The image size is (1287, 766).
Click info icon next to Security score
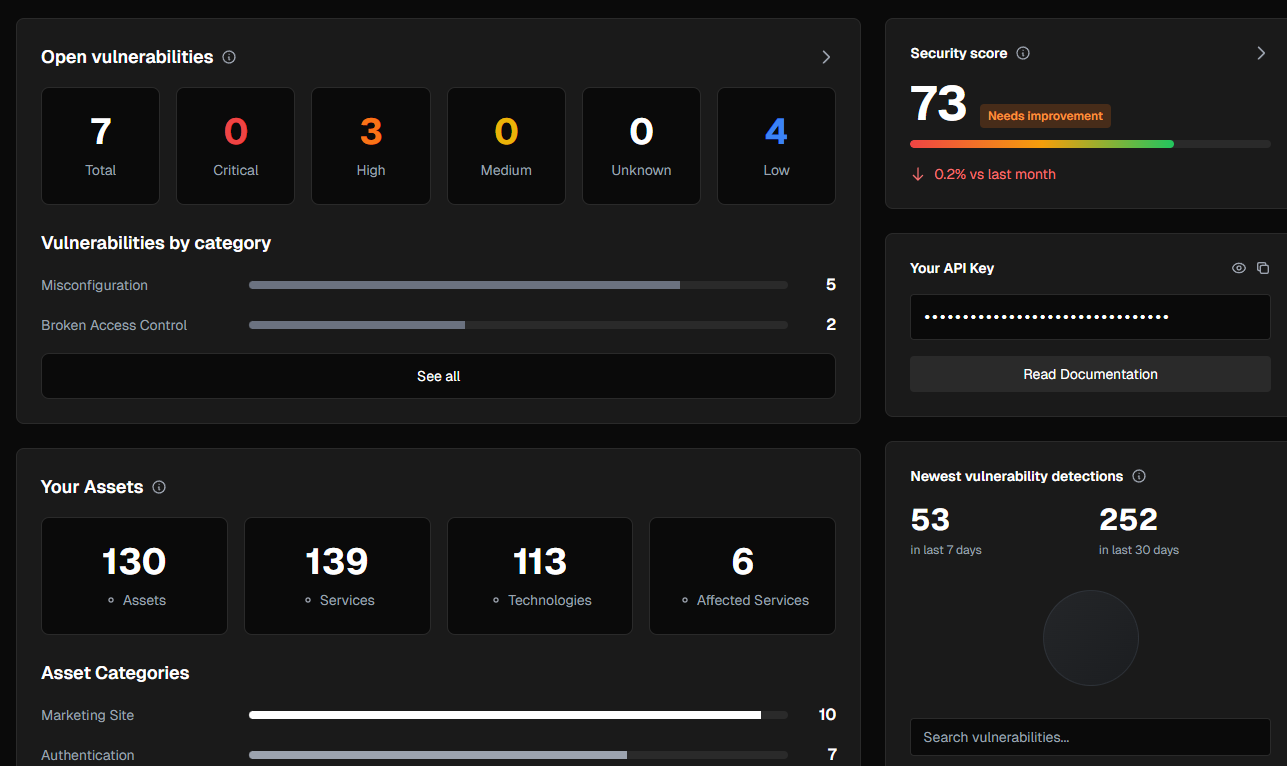click(x=1023, y=53)
